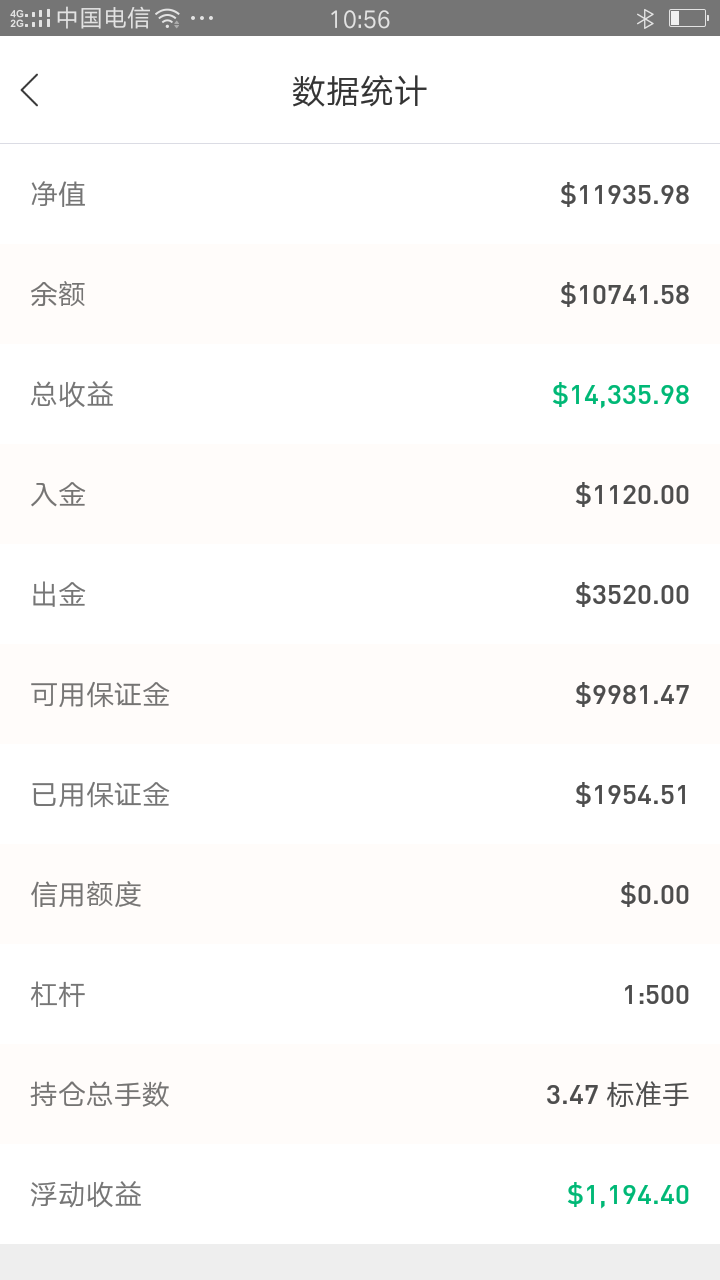Tap the 杠杆 ratio 1:500
The width and height of the screenshot is (720, 1280).
pos(656,995)
